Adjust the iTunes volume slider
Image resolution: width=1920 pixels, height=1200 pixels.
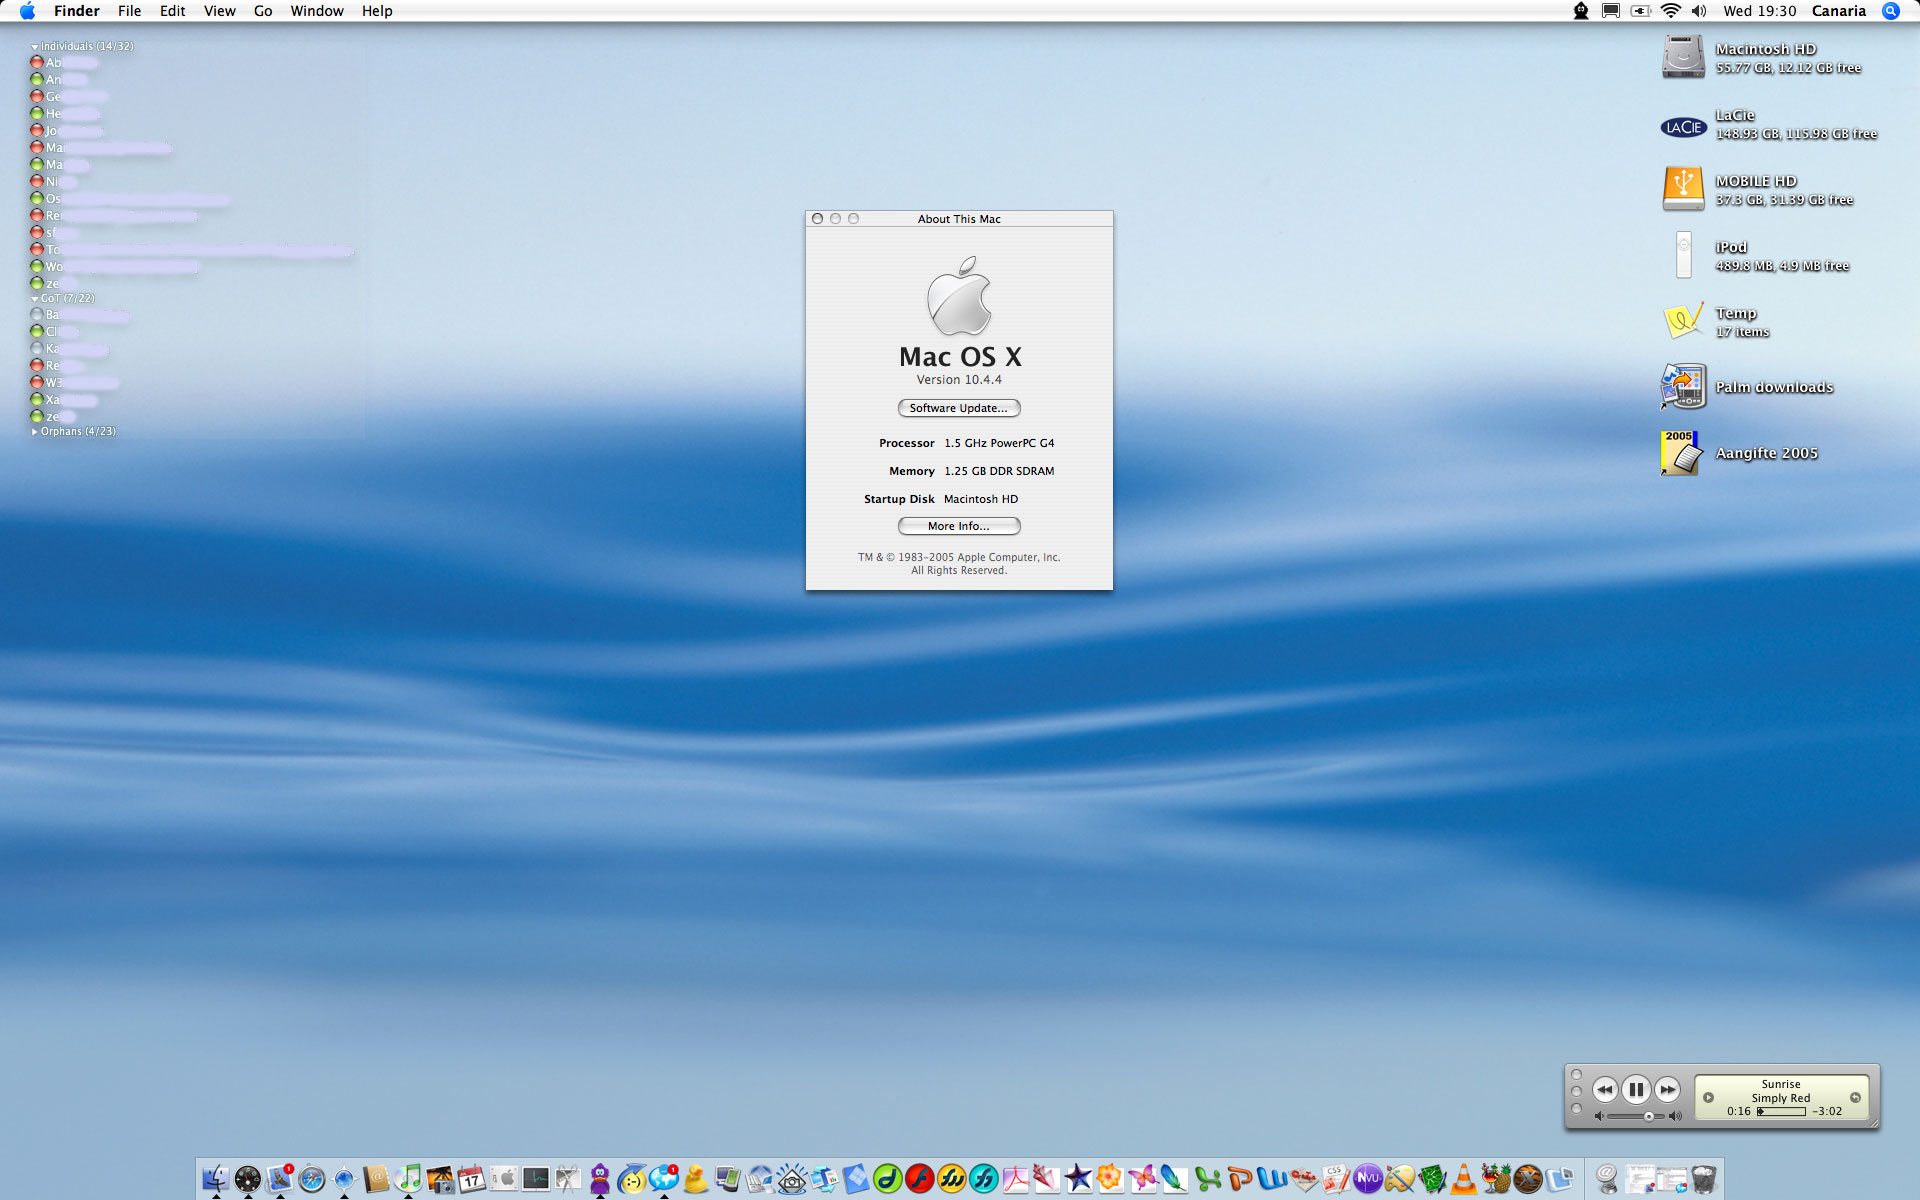[1636, 1116]
